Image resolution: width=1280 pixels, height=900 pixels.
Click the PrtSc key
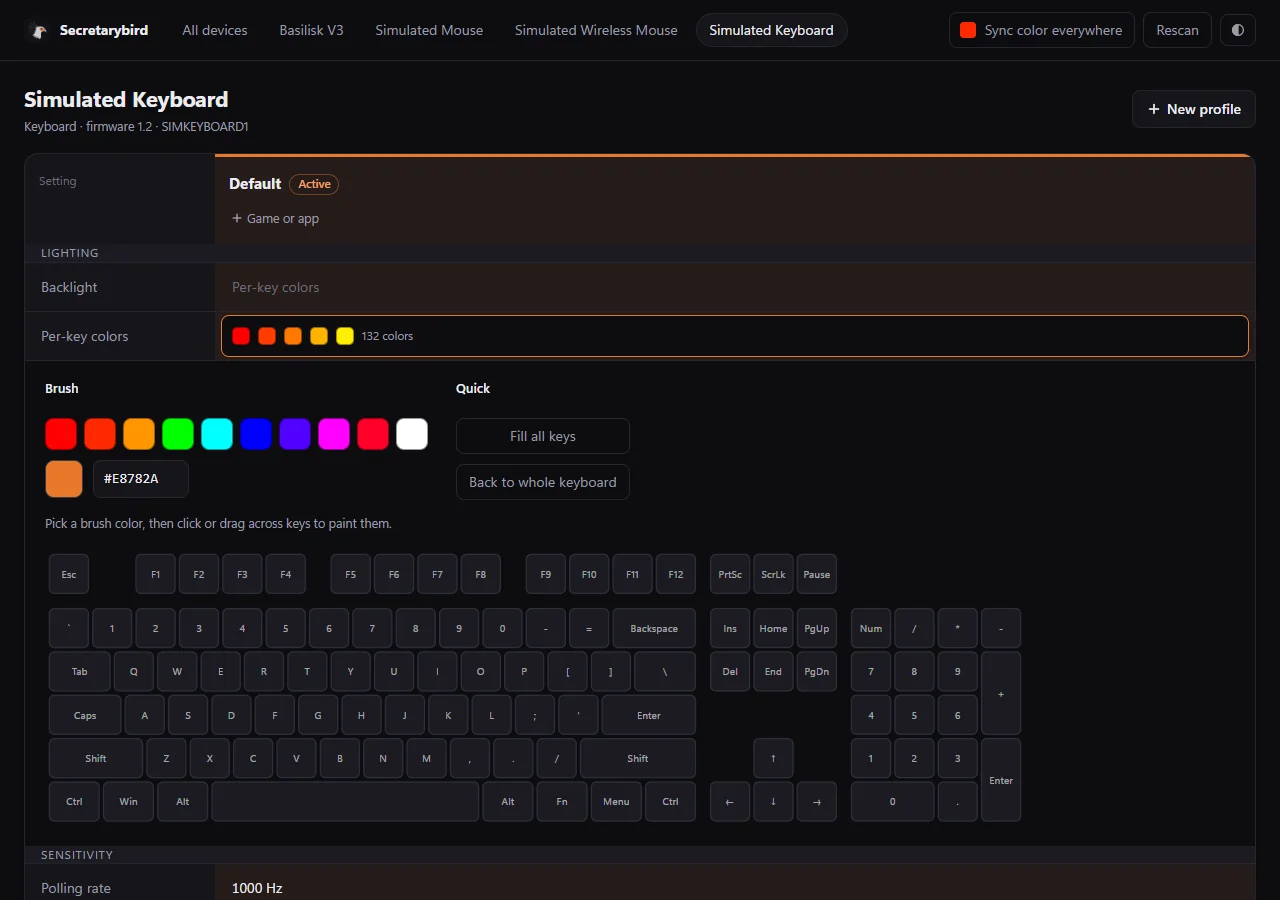(730, 574)
